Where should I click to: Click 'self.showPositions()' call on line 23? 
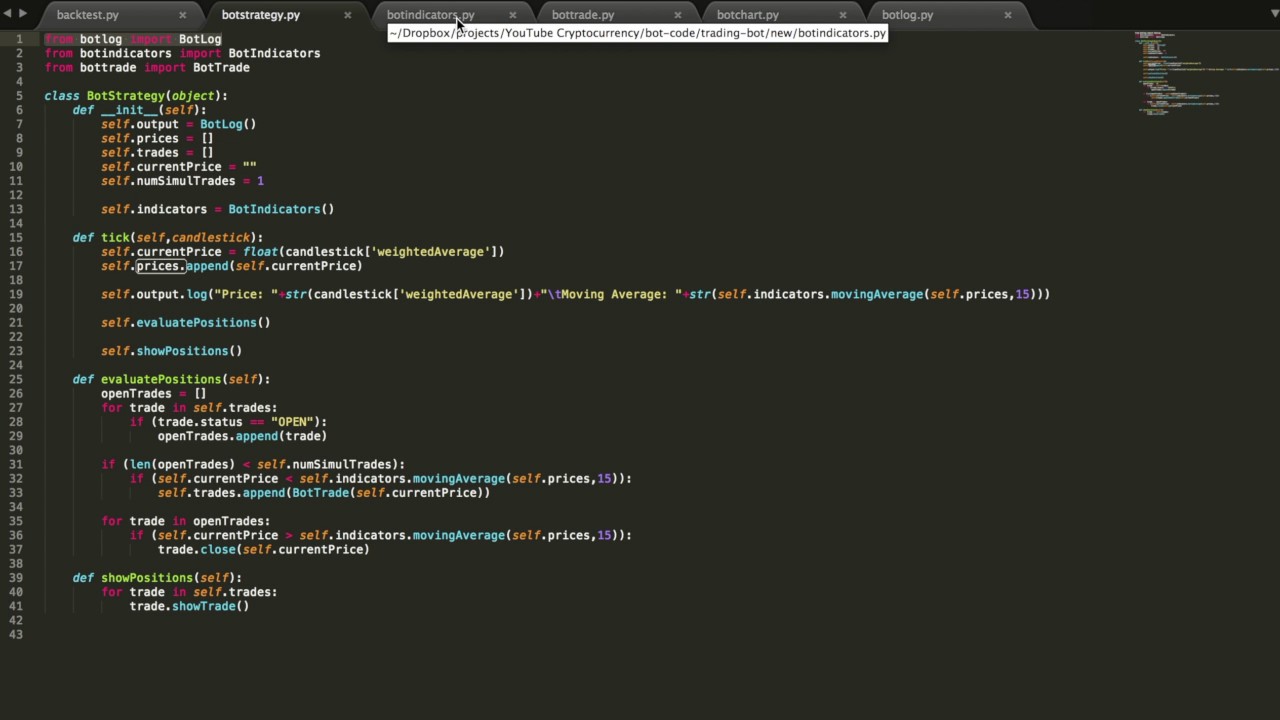click(x=171, y=351)
